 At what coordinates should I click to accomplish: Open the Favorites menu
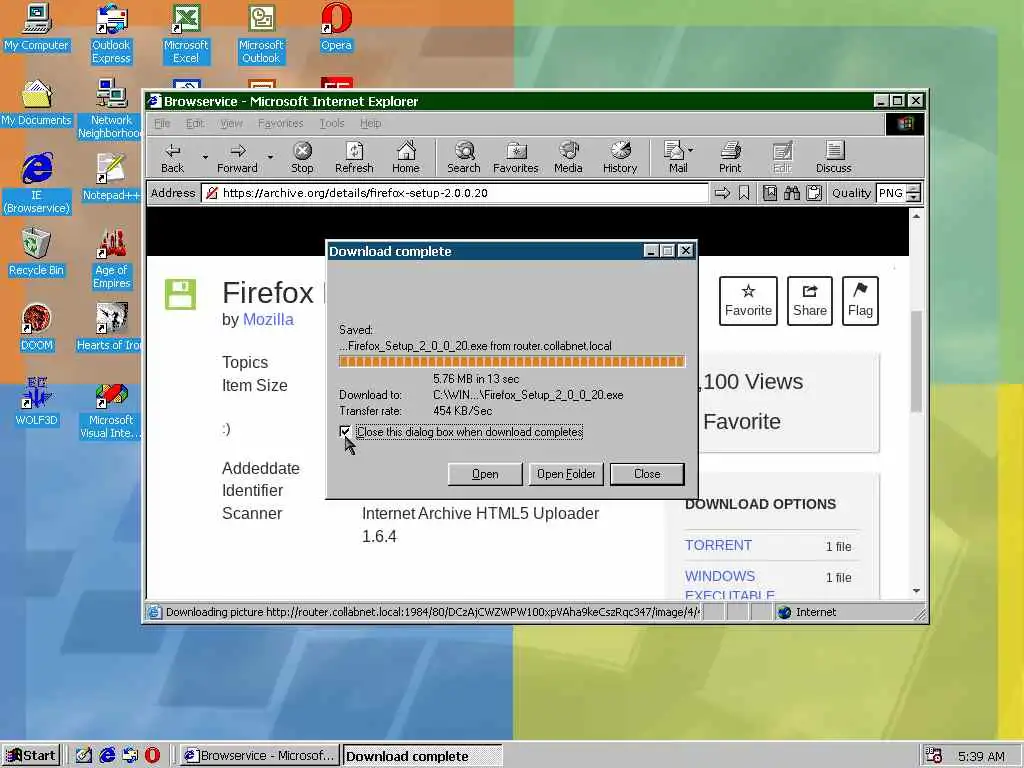coord(280,123)
